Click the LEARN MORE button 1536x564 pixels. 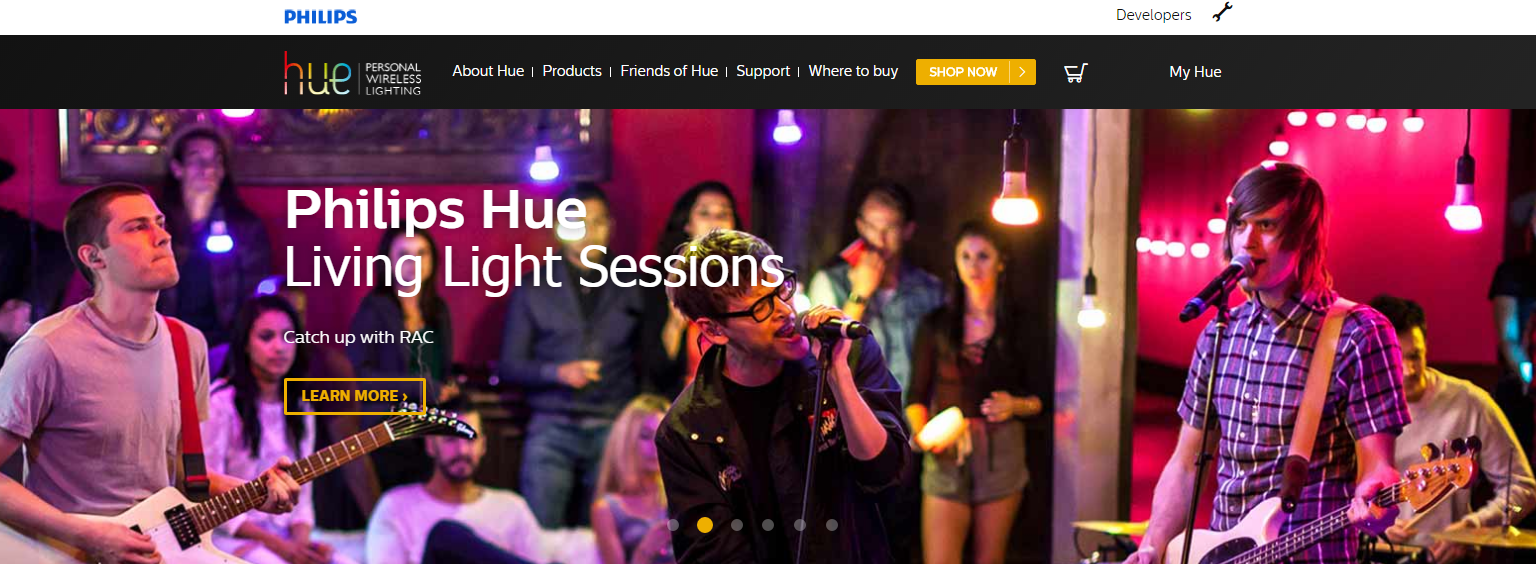(355, 396)
